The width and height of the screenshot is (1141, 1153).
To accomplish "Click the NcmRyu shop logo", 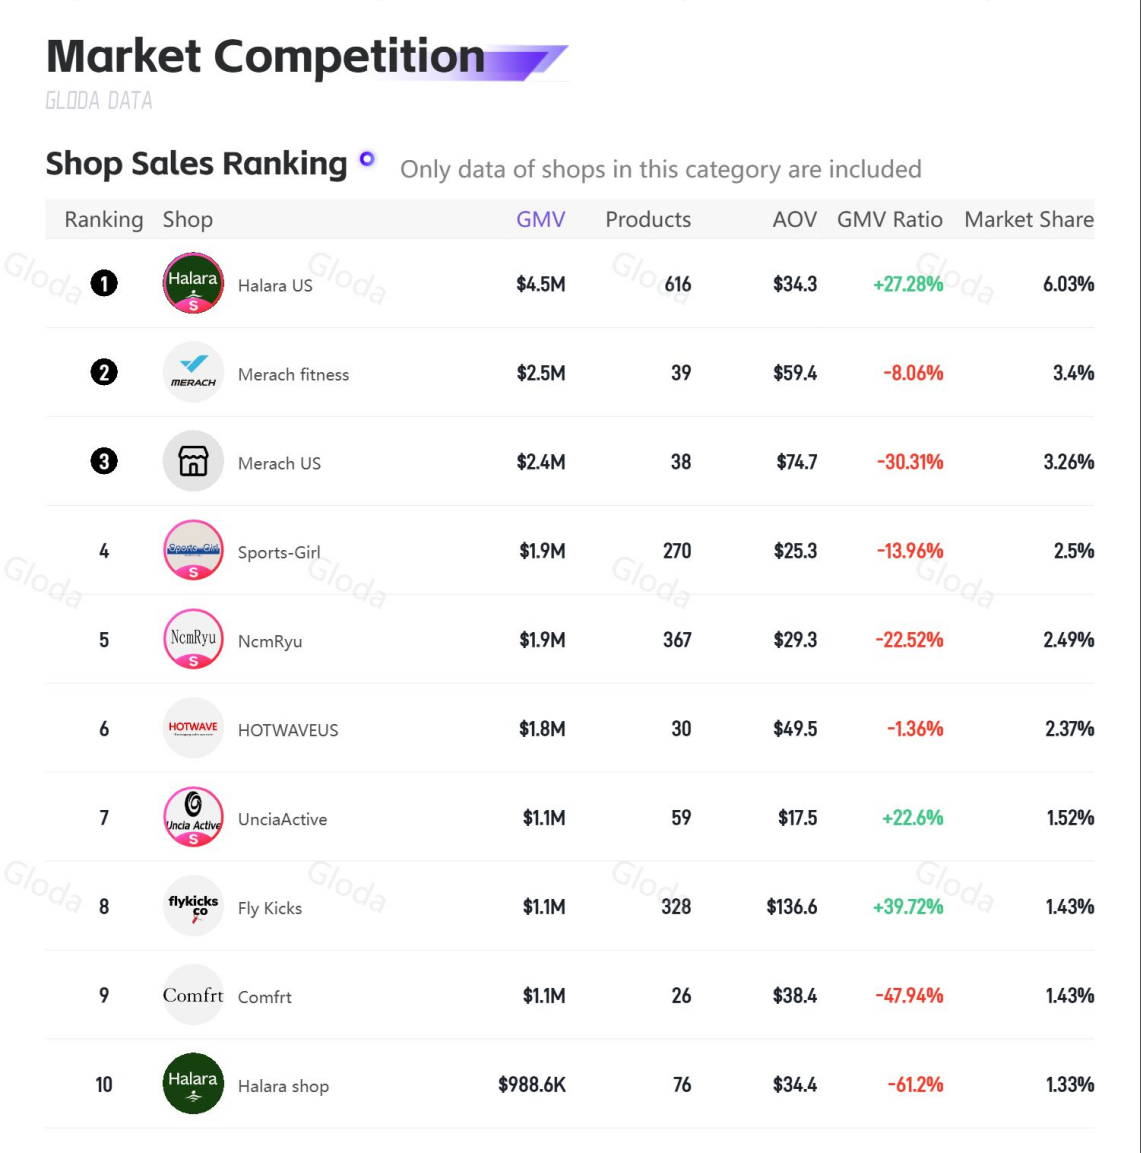I will pos(193,639).
